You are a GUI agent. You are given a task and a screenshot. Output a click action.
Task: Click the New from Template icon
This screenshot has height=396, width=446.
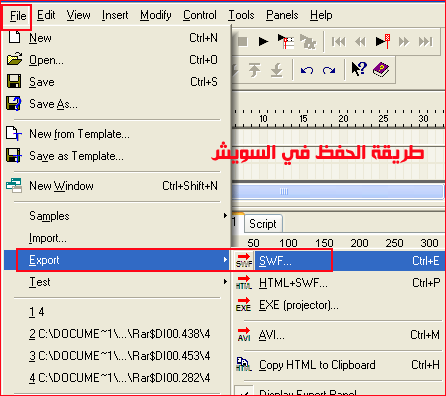coord(14,133)
